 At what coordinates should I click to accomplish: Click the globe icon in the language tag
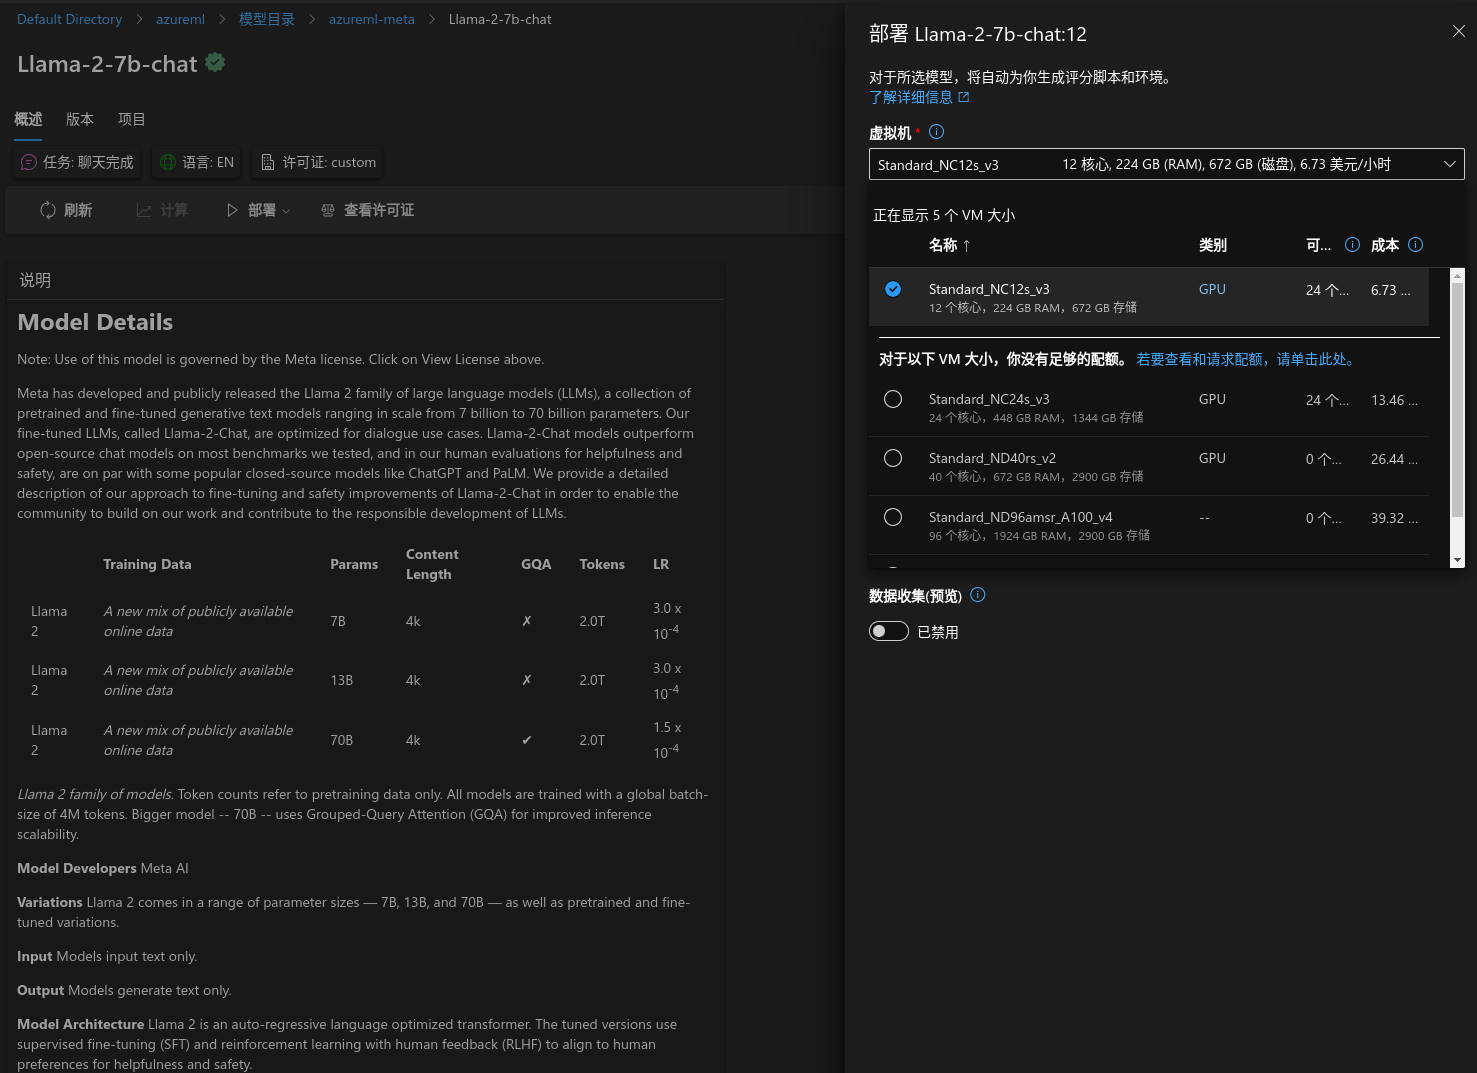168,162
